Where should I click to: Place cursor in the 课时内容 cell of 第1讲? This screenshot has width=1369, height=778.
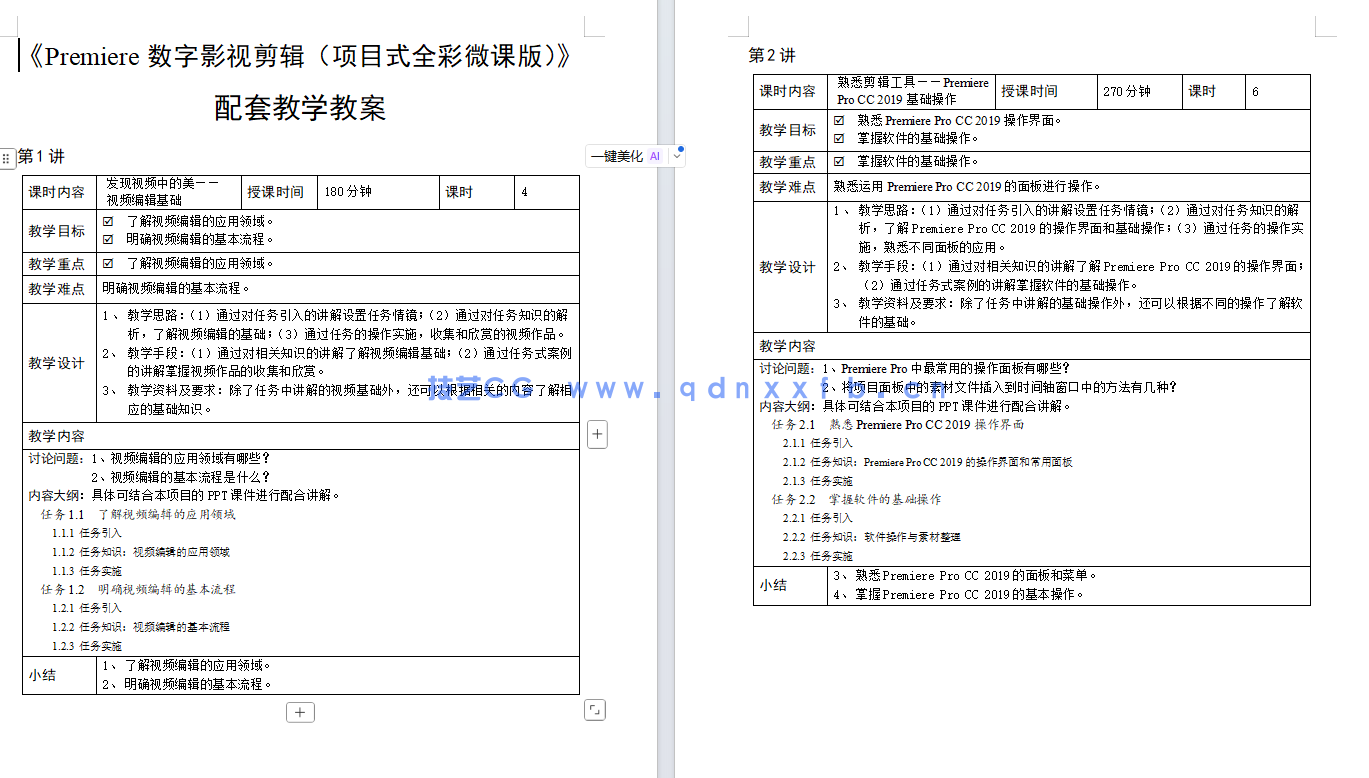pos(58,191)
